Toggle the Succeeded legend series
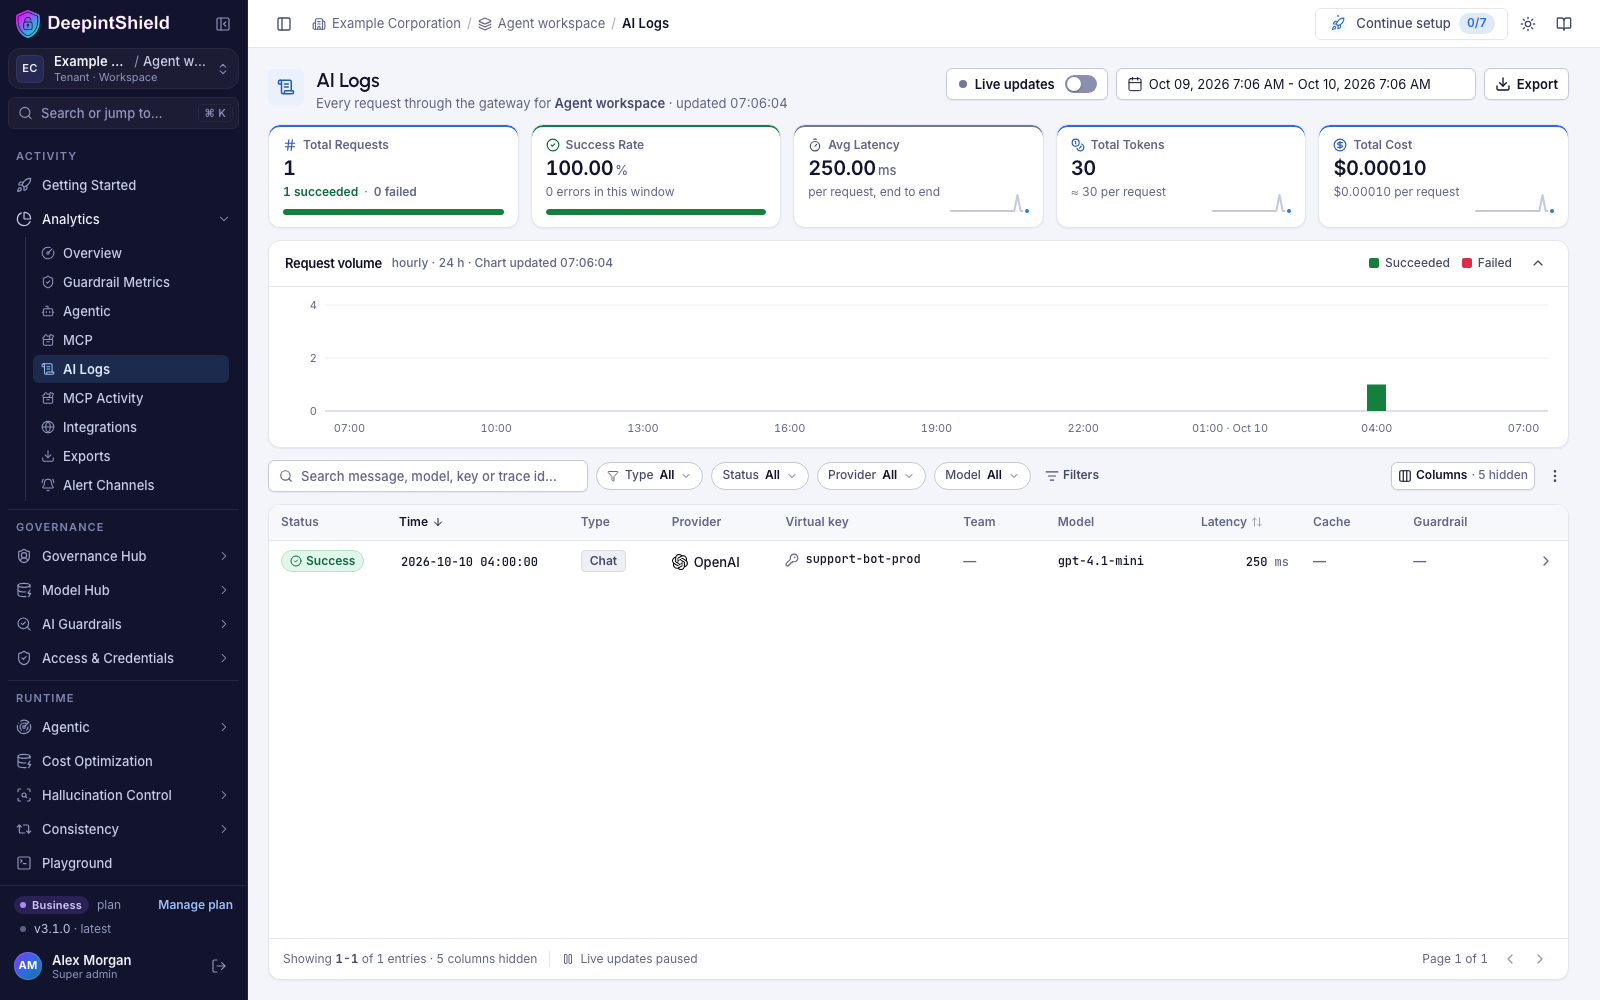The height and width of the screenshot is (1000, 1600). [1409, 263]
